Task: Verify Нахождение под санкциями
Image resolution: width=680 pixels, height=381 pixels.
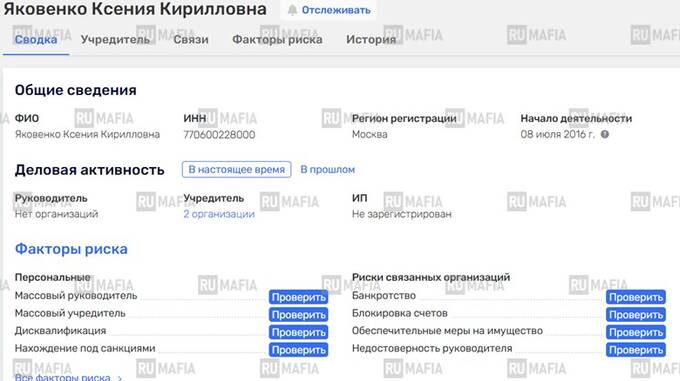Action: [x=298, y=350]
